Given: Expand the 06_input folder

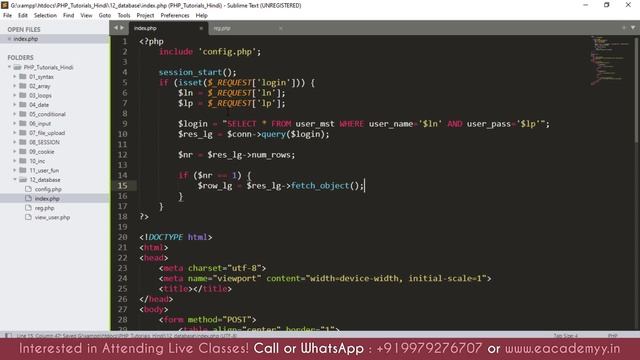Looking at the screenshot, I should click(15, 123).
